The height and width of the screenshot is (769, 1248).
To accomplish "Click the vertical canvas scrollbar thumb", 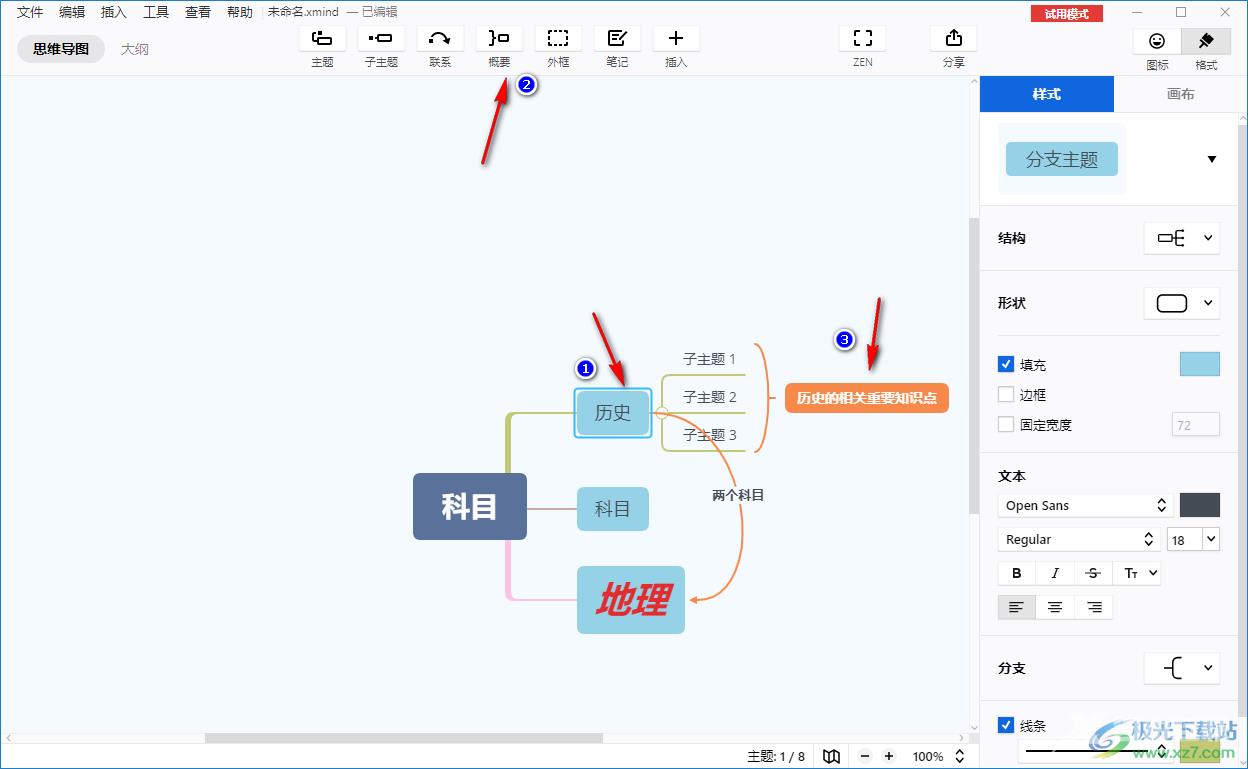I will point(974,365).
